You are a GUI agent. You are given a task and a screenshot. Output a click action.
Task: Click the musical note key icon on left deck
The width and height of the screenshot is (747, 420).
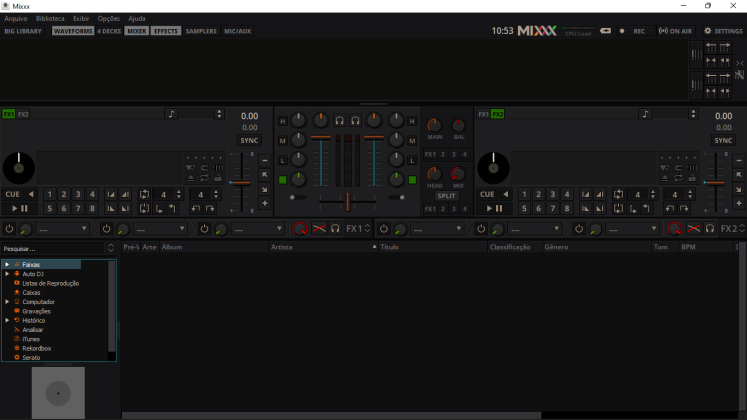click(x=172, y=113)
